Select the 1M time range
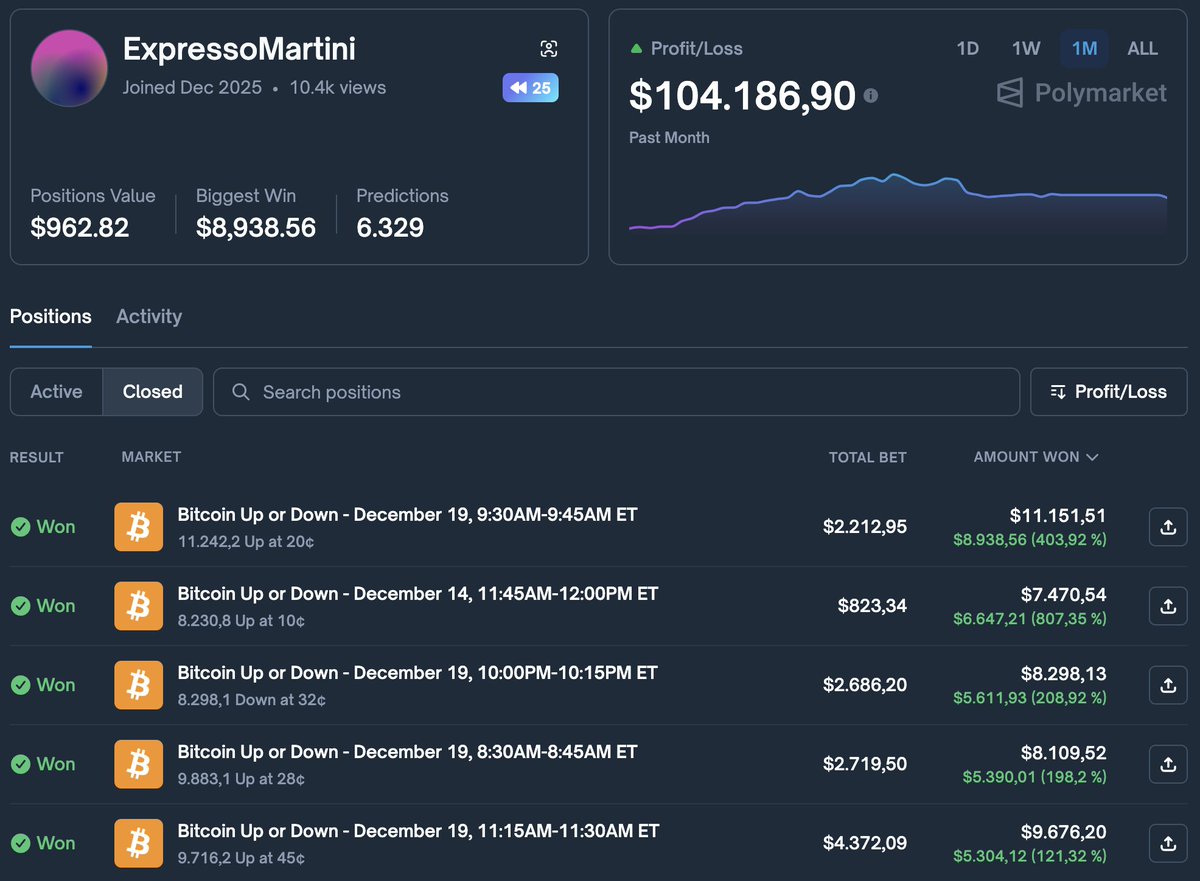1200x881 pixels. pos(1084,48)
